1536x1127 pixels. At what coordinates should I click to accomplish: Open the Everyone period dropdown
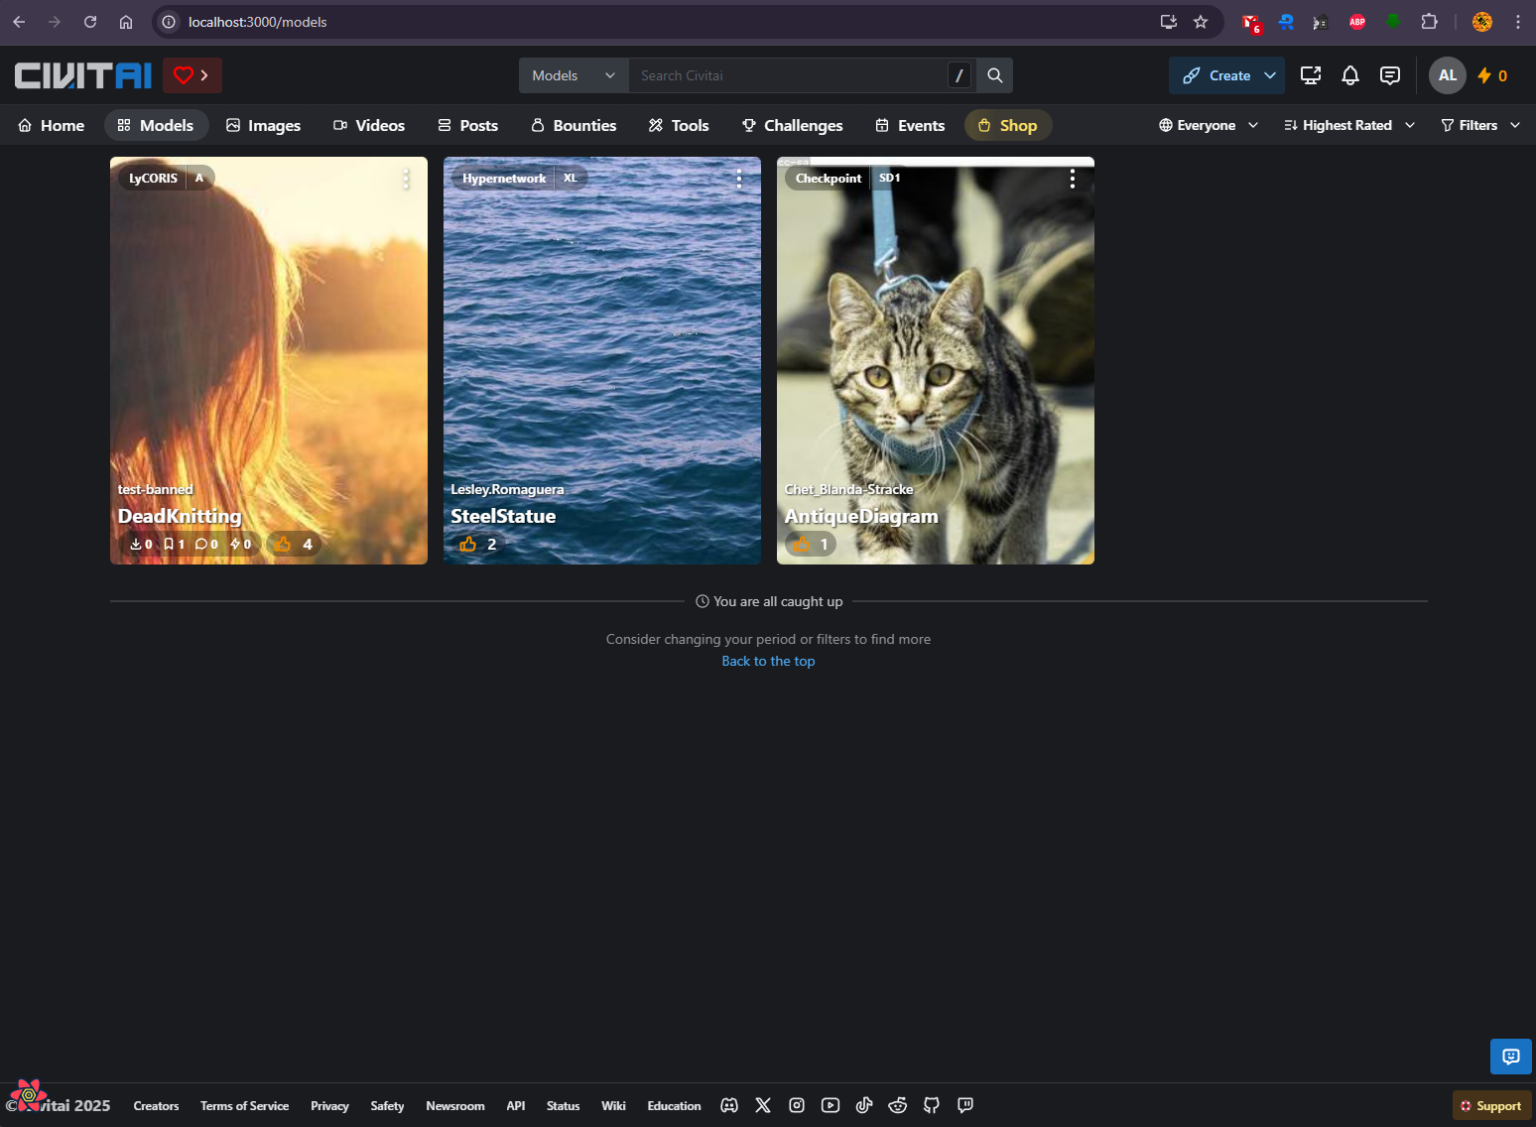click(x=1208, y=125)
